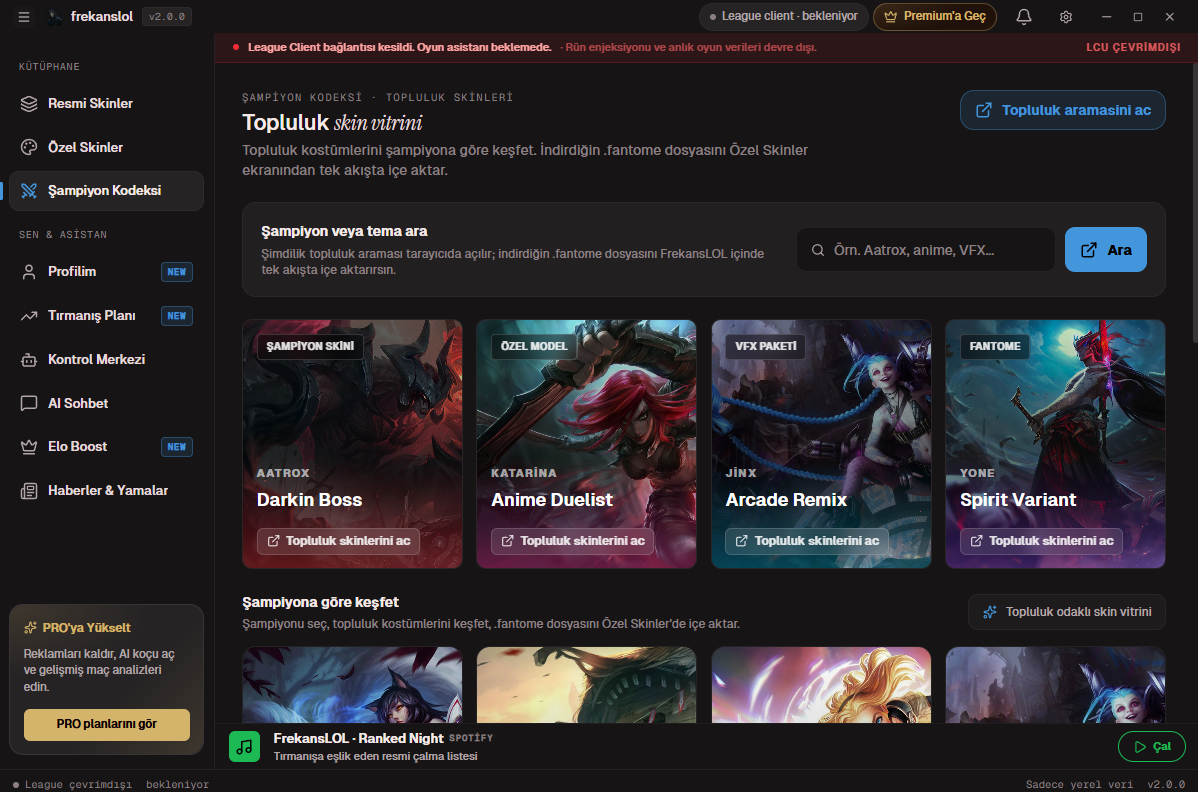1198x792 pixels.
Task: Click the Özel Skinler palette icon
Action: [x=29, y=147]
